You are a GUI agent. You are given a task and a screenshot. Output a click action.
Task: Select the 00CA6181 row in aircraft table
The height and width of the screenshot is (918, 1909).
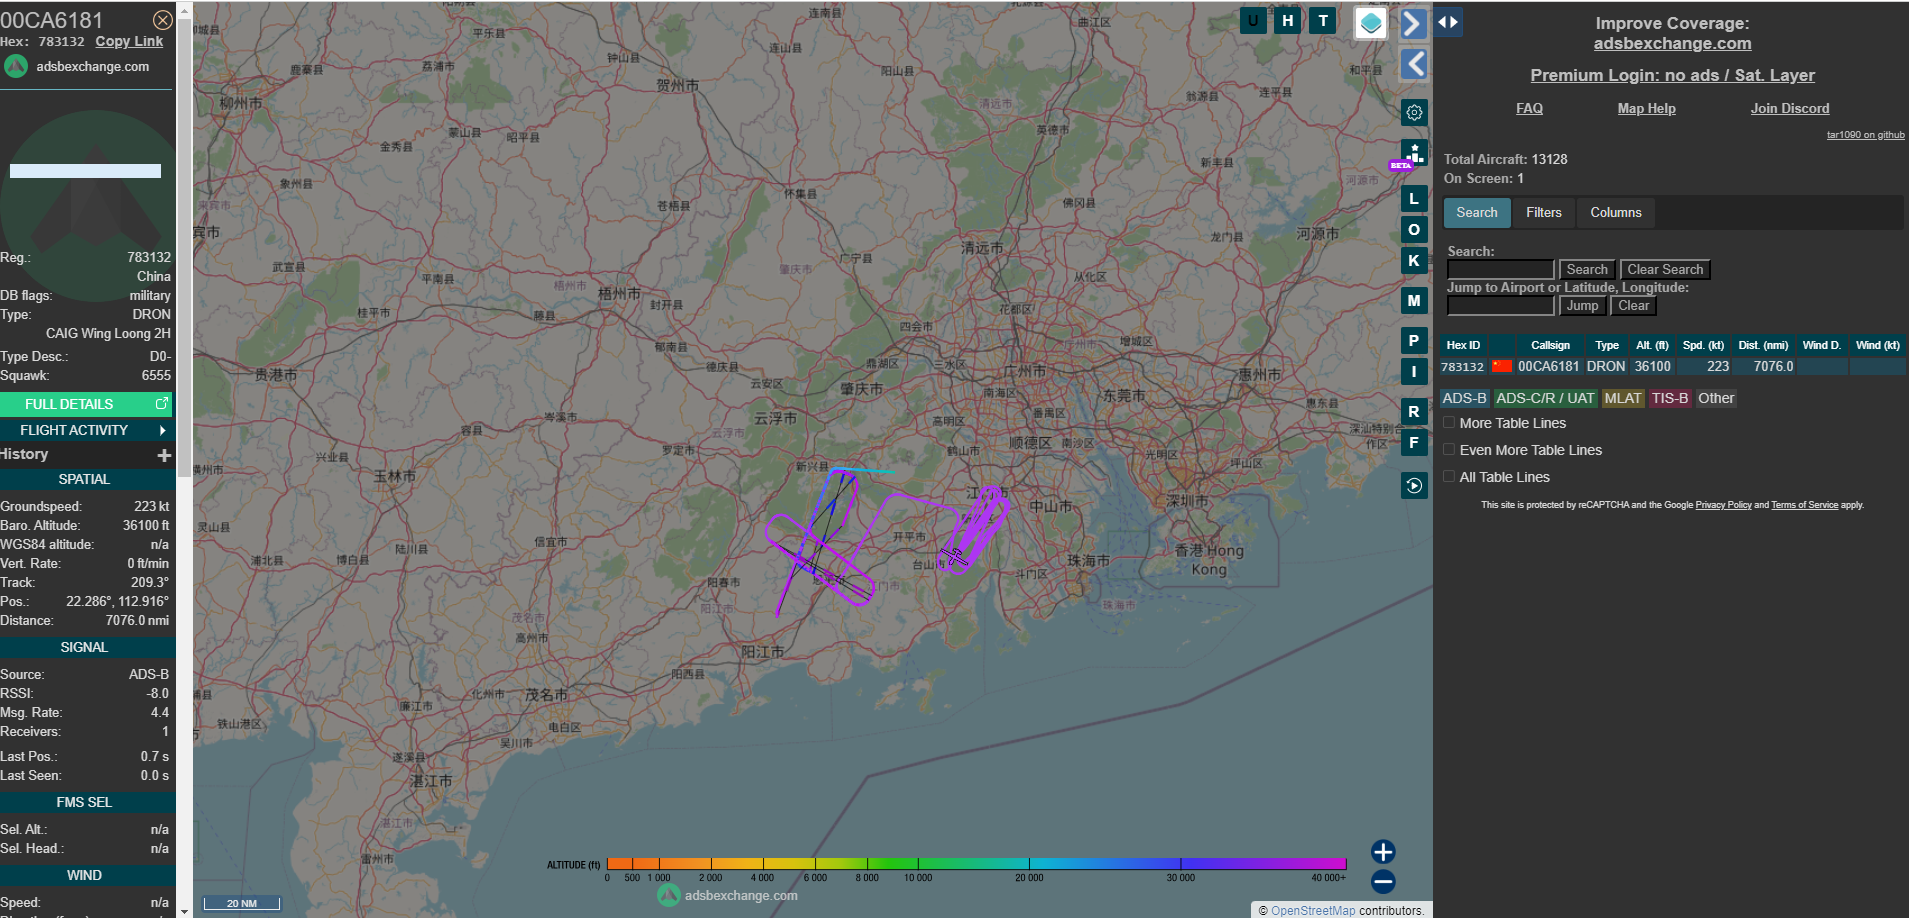1672,367
